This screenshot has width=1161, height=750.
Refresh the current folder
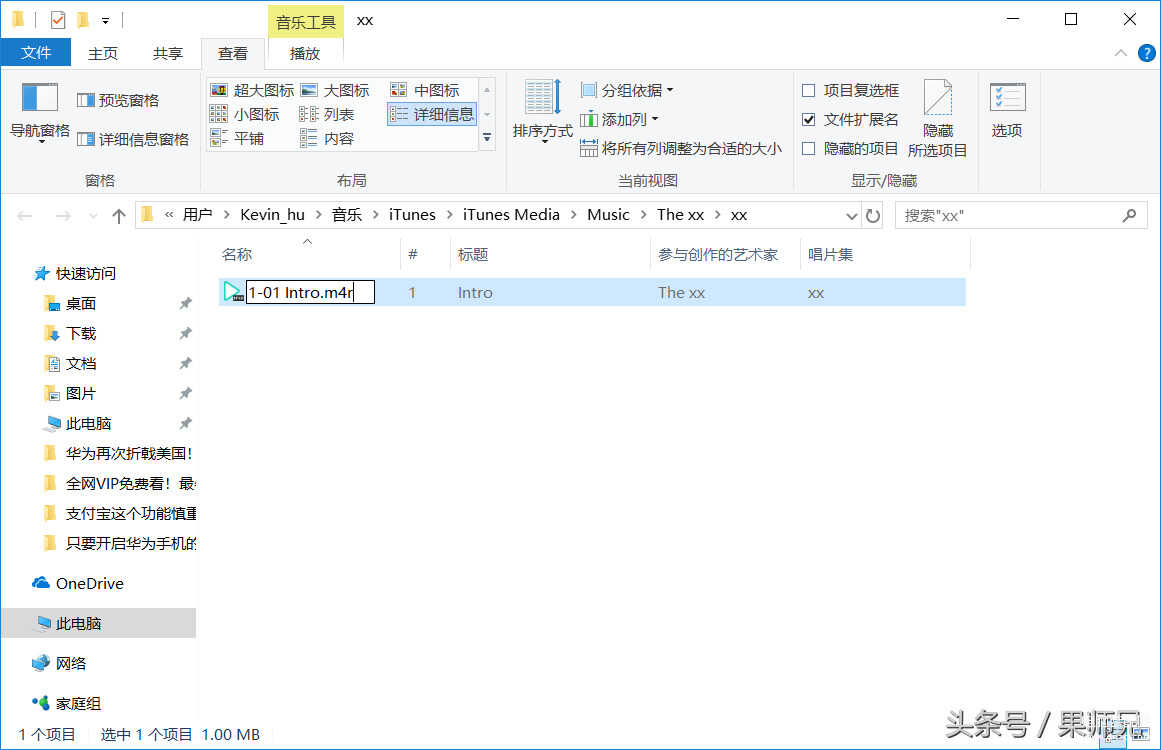pyautogui.click(x=873, y=215)
